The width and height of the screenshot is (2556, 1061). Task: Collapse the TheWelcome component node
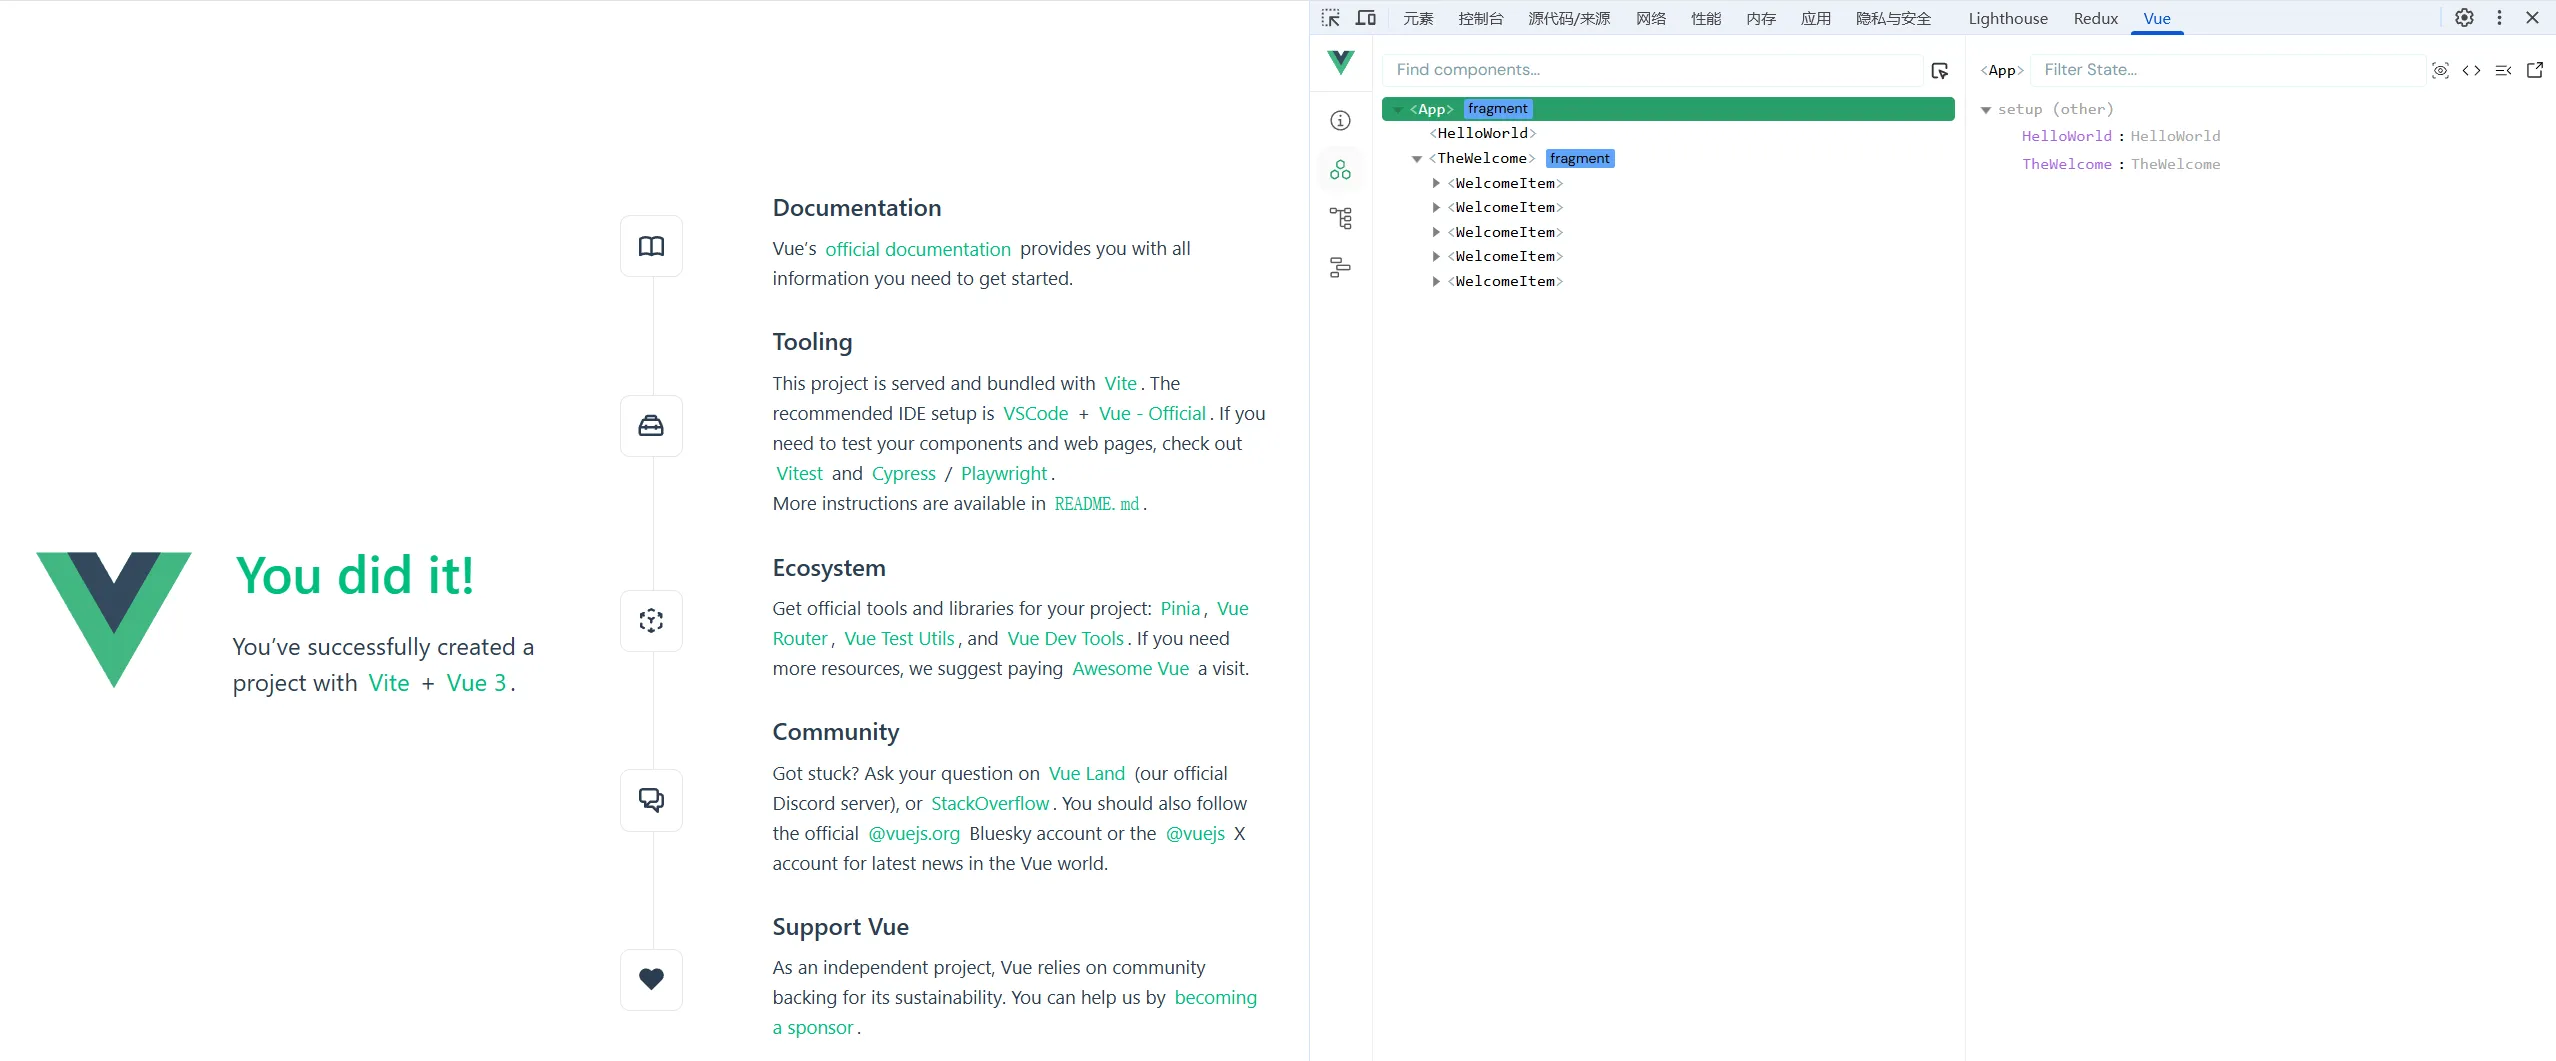pyautogui.click(x=1416, y=159)
